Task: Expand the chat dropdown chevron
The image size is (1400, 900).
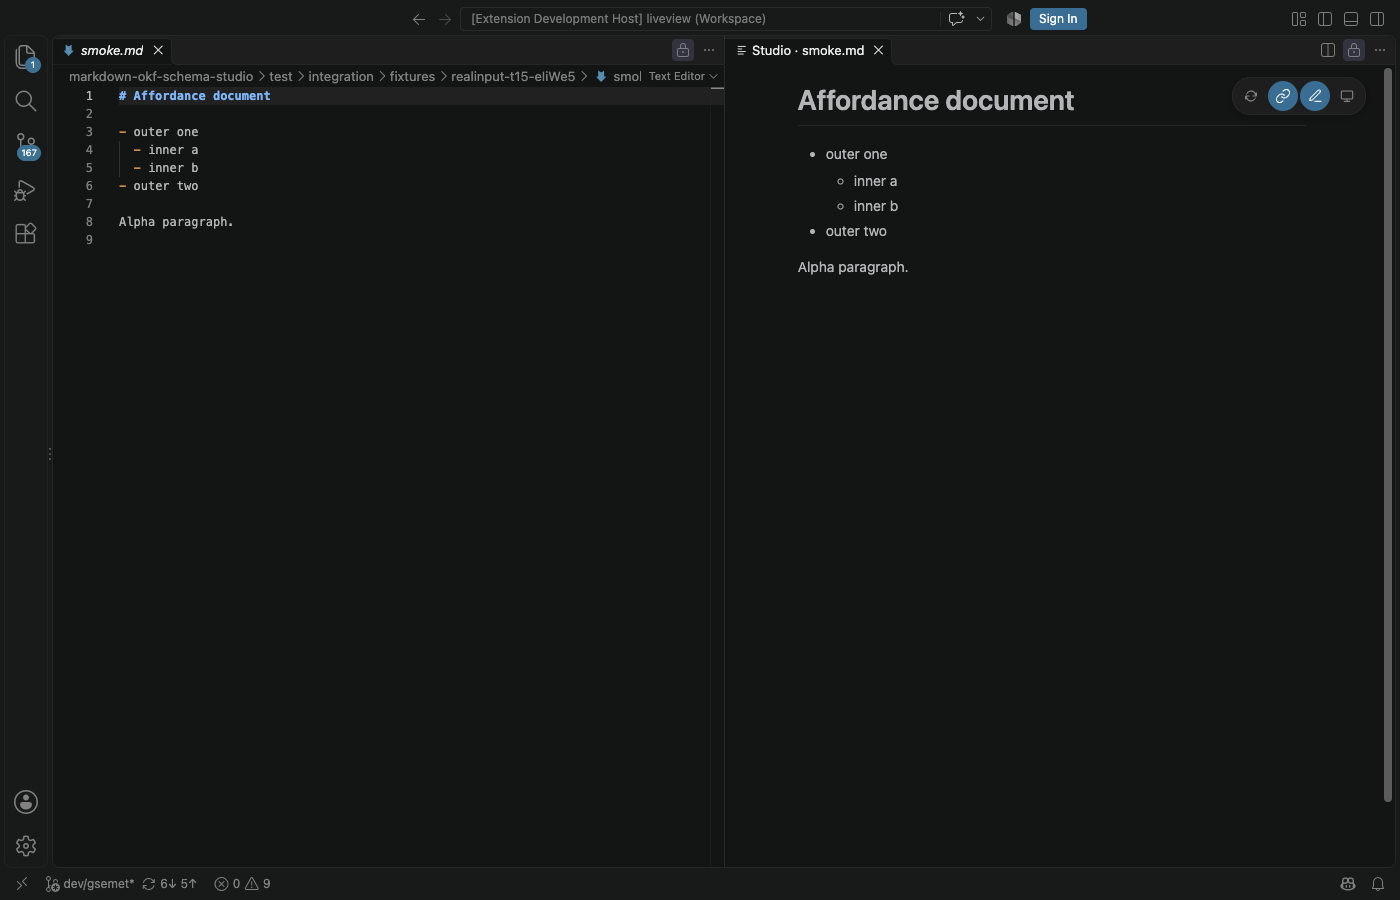Action: 980,19
